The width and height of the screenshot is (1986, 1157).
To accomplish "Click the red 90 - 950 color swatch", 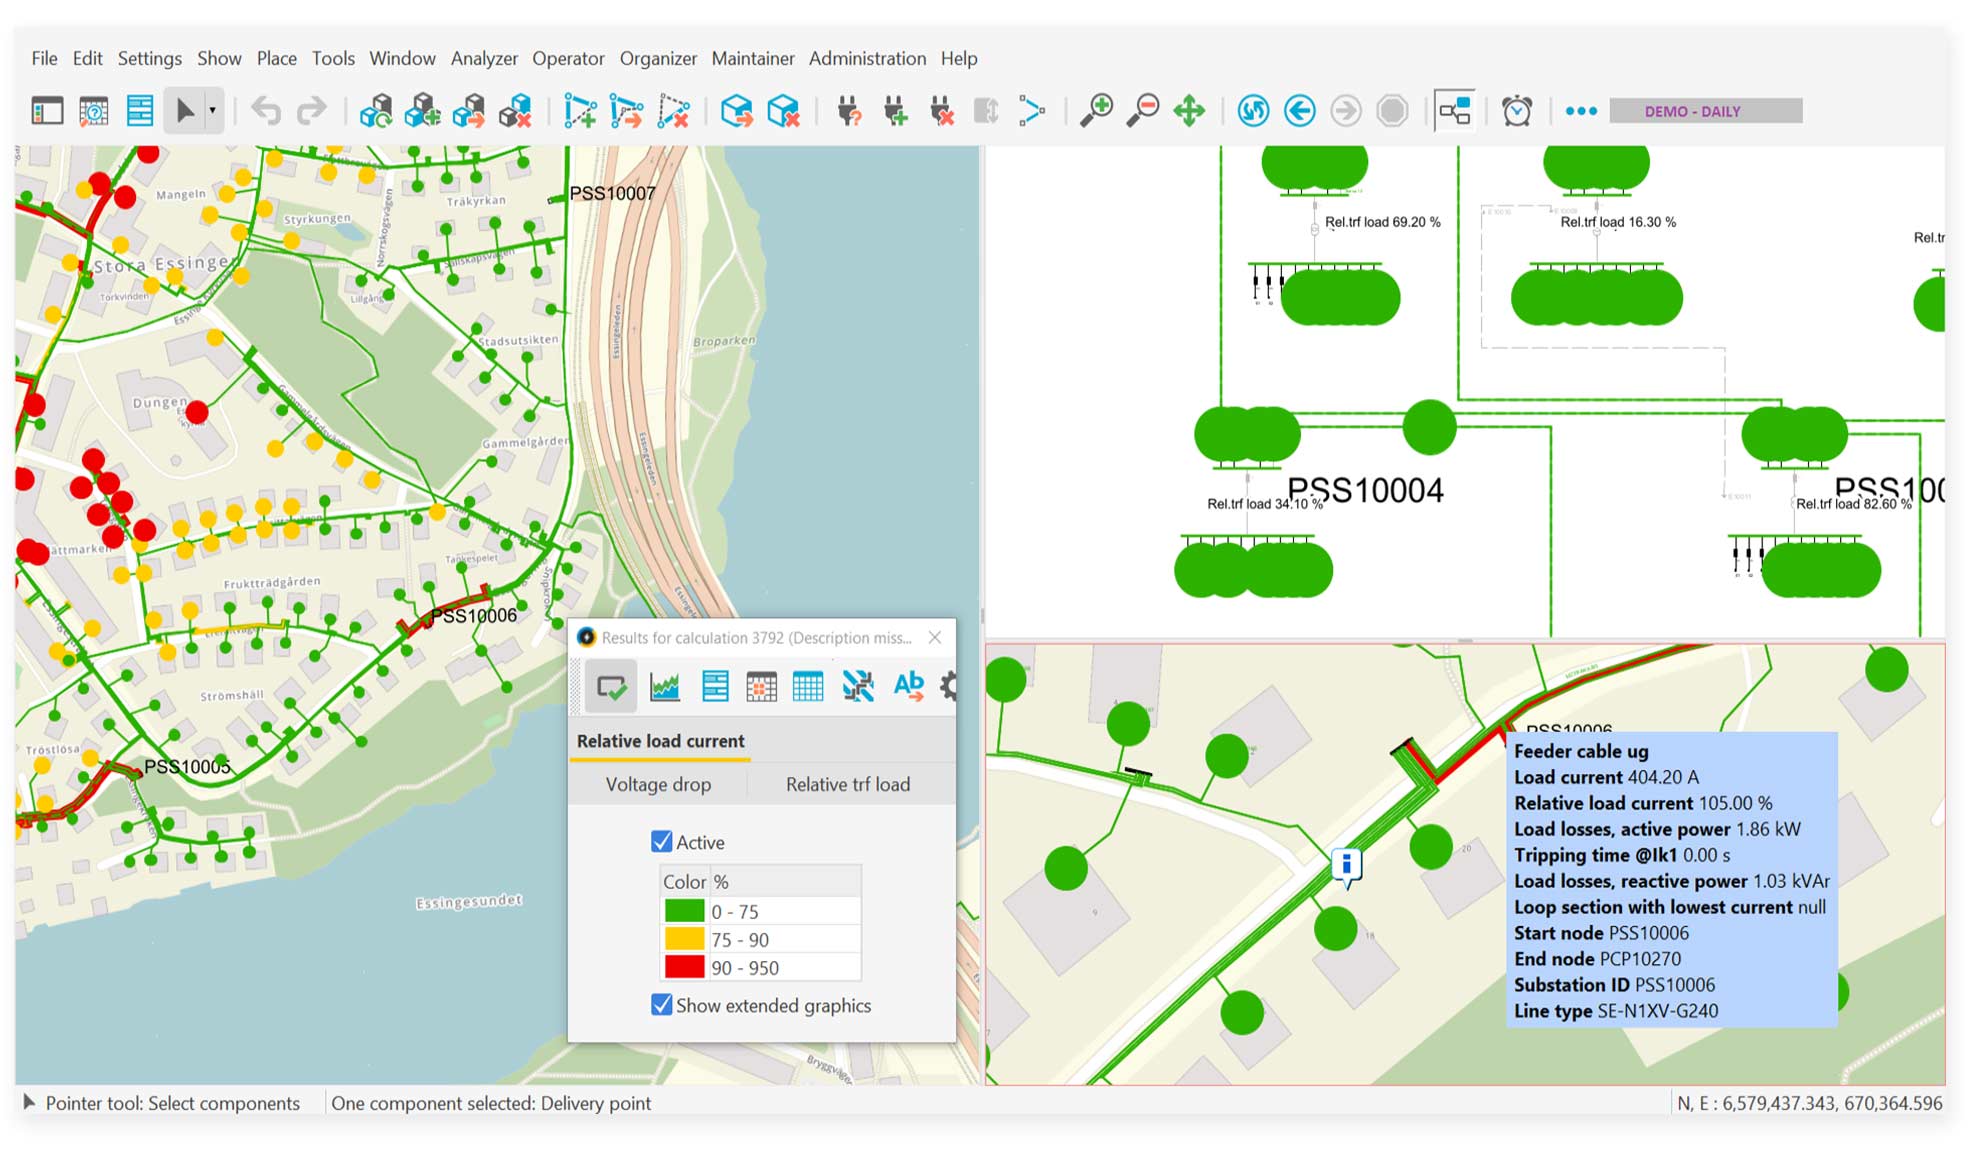I will [x=684, y=967].
